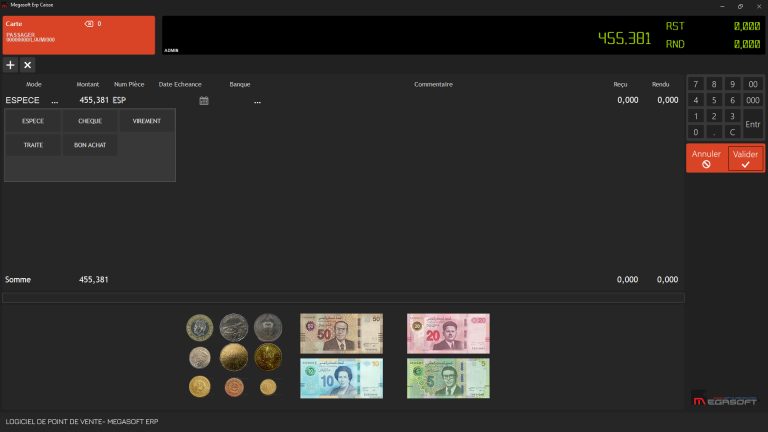Screen dimensions: 768x432
Task: Choose the bimetallic gold-ringed coin
Action: [x=200, y=327]
